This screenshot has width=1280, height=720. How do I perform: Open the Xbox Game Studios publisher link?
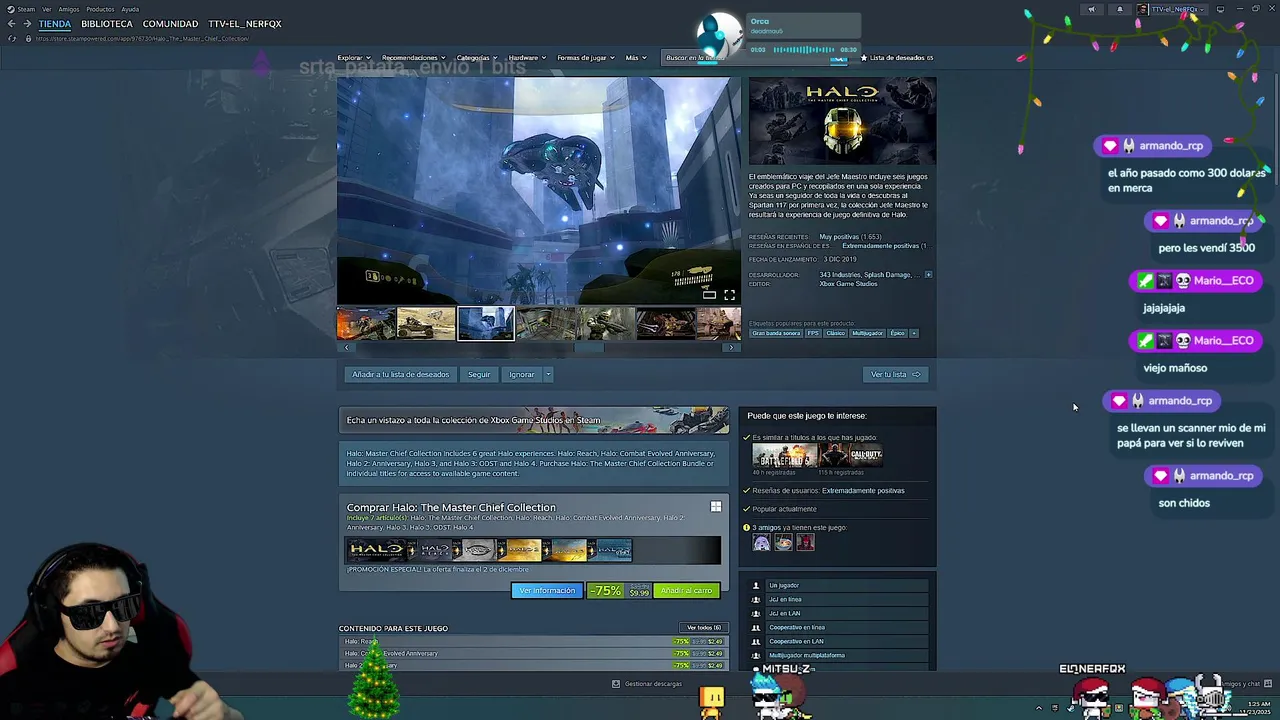[848, 284]
